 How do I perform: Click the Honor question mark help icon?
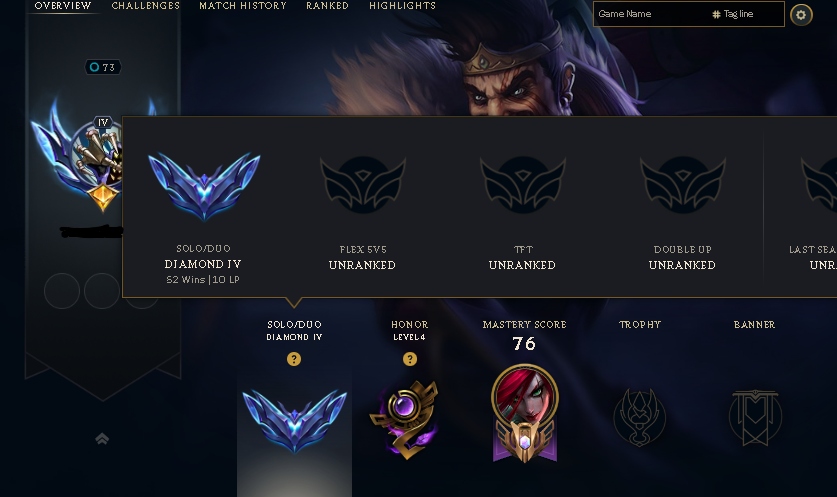[x=409, y=359]
